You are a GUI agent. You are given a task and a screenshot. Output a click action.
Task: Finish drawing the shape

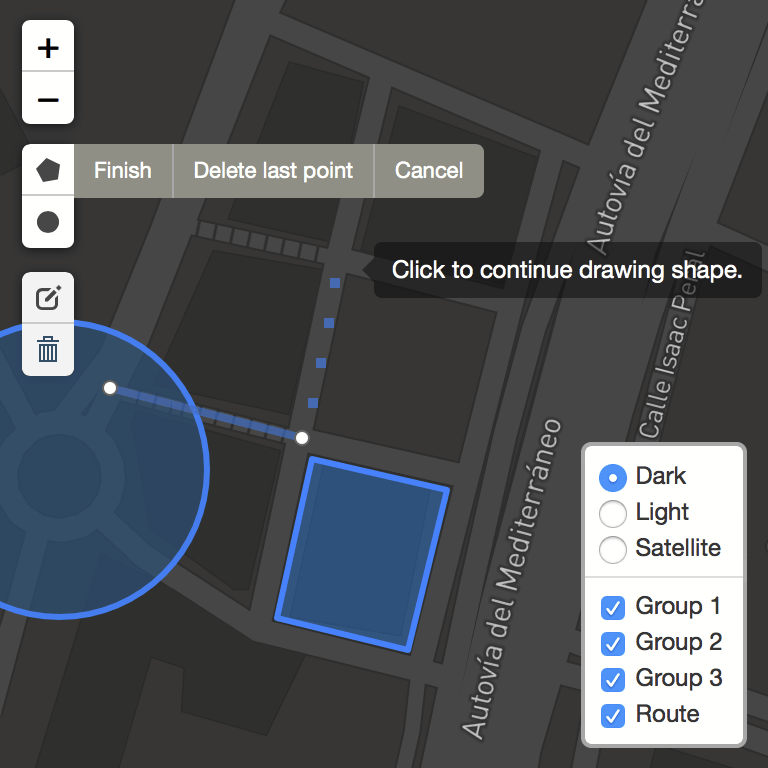(x=123, y=171)
